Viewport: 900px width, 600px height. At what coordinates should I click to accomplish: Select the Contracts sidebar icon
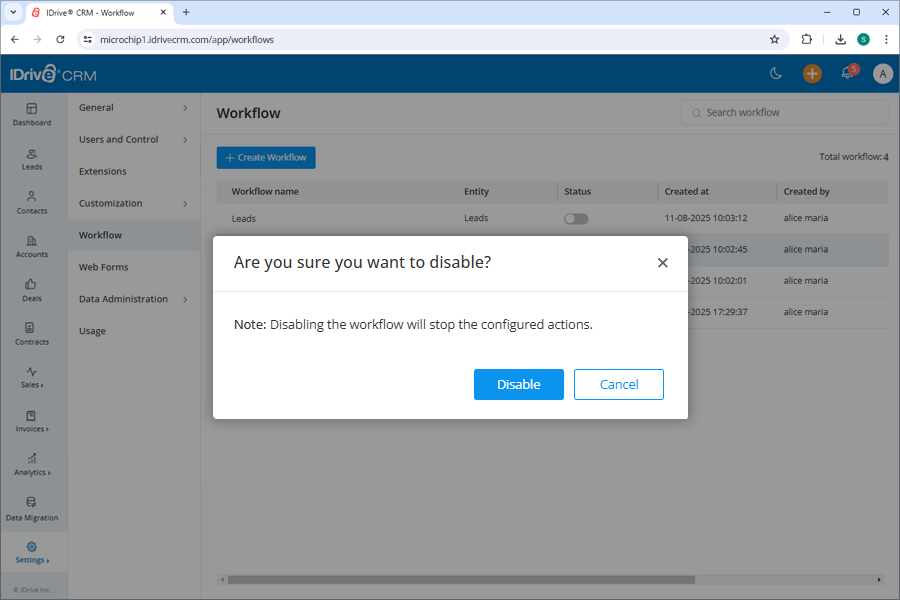(32, 336)
